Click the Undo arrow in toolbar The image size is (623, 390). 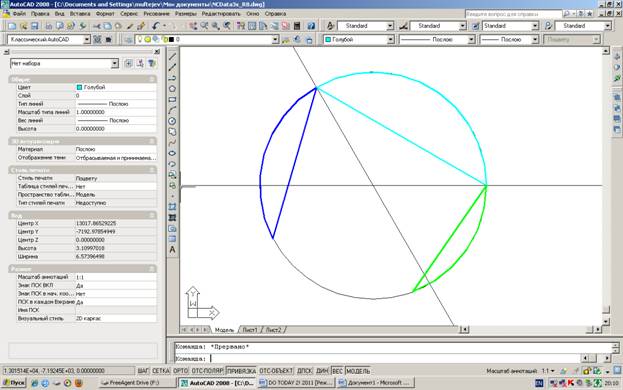pos(155,26)
